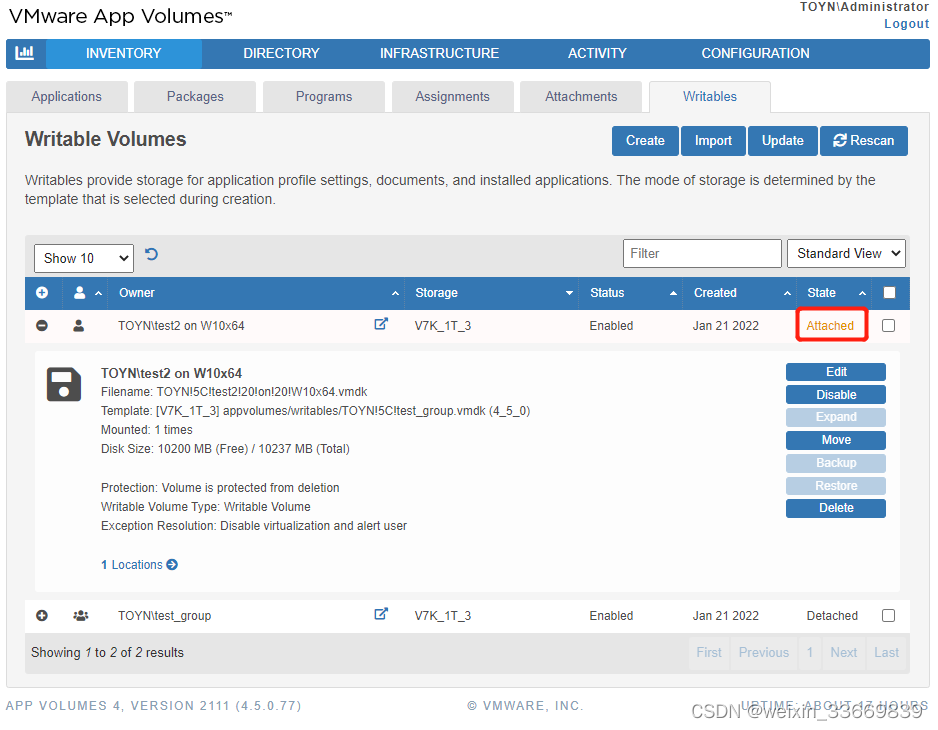This screenshot has width=938, height=730.
Task: Open the ACTIVITY menu
Action: tap(597, 53)
